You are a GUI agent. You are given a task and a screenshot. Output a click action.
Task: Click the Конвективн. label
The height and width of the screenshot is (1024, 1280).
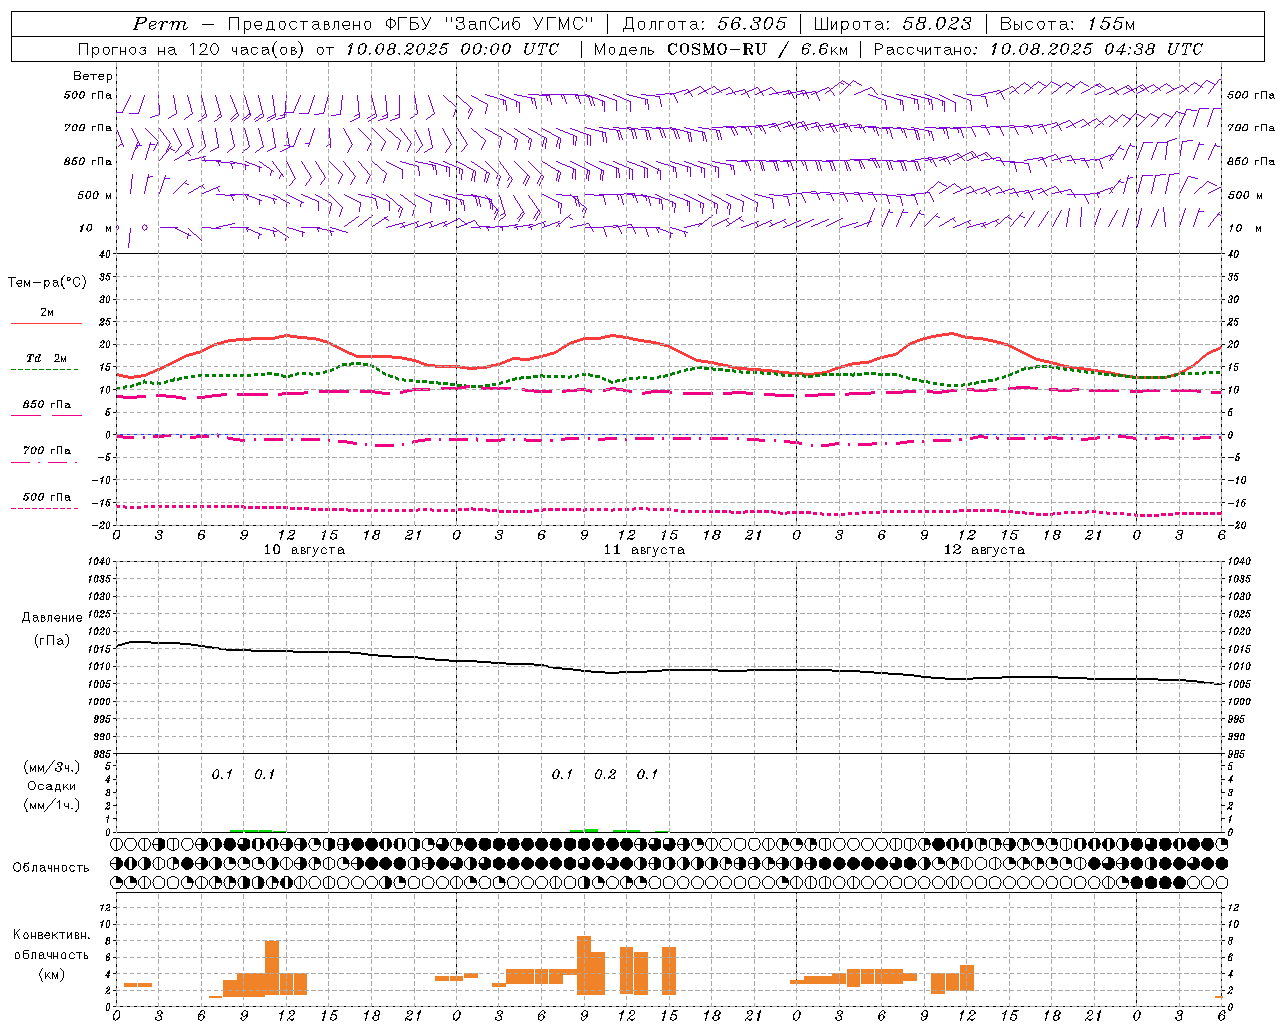point(52,935)
